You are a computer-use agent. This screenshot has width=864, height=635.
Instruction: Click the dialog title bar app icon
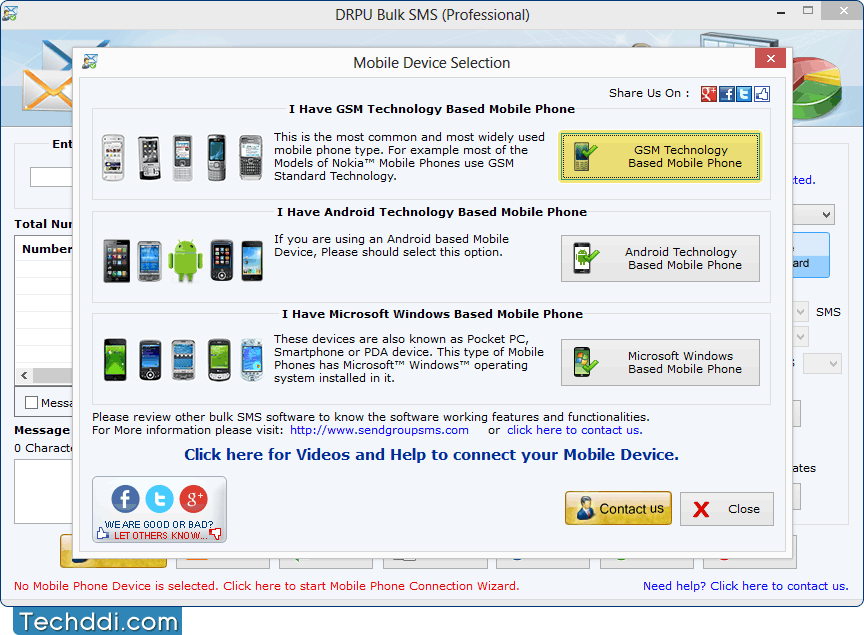pyautogui.click(x=90, y=62)
